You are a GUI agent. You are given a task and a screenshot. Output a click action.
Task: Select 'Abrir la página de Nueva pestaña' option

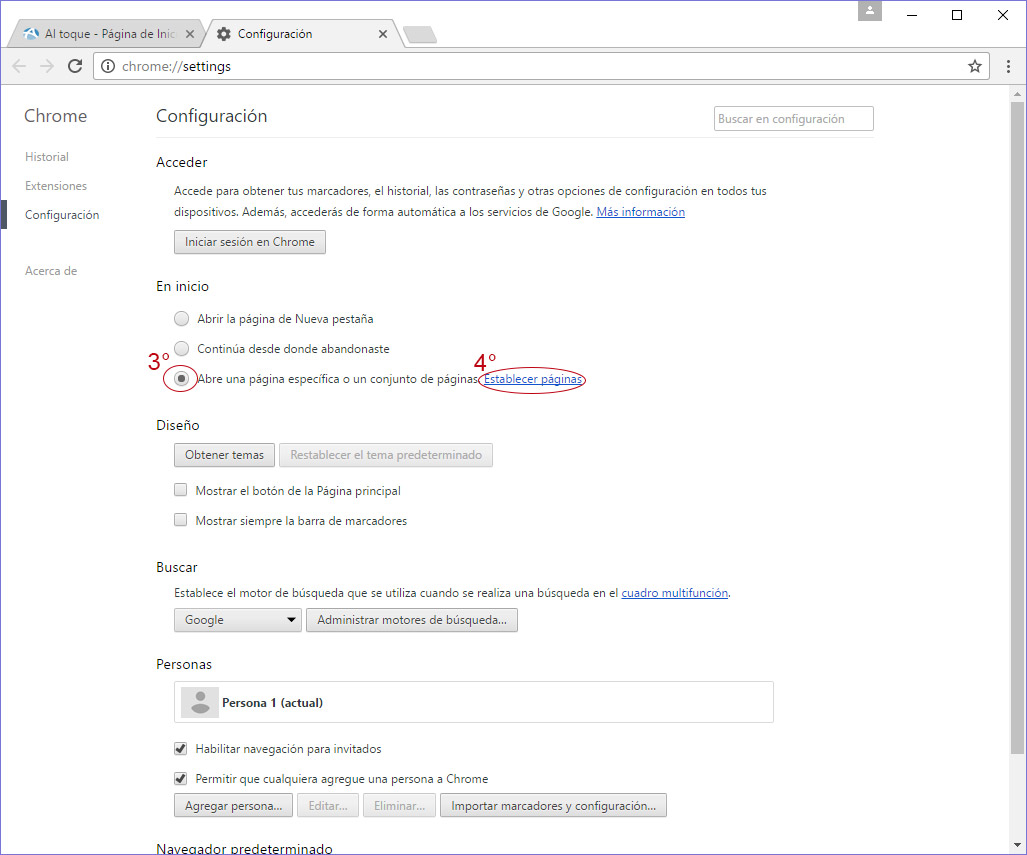pyautogui.click(x=181, y=319)
